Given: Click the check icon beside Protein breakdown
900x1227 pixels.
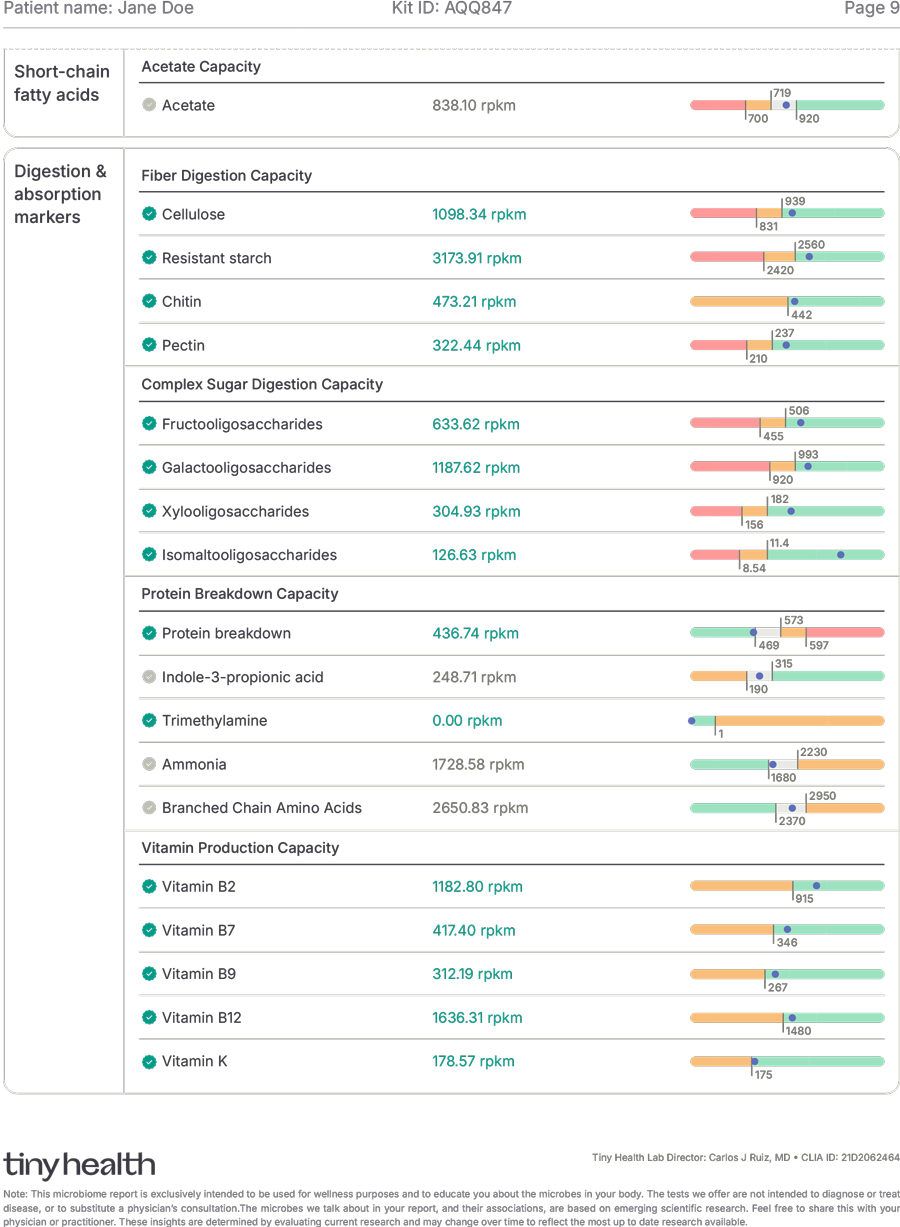Looking at the screenshot, I should tap(149, 633).
